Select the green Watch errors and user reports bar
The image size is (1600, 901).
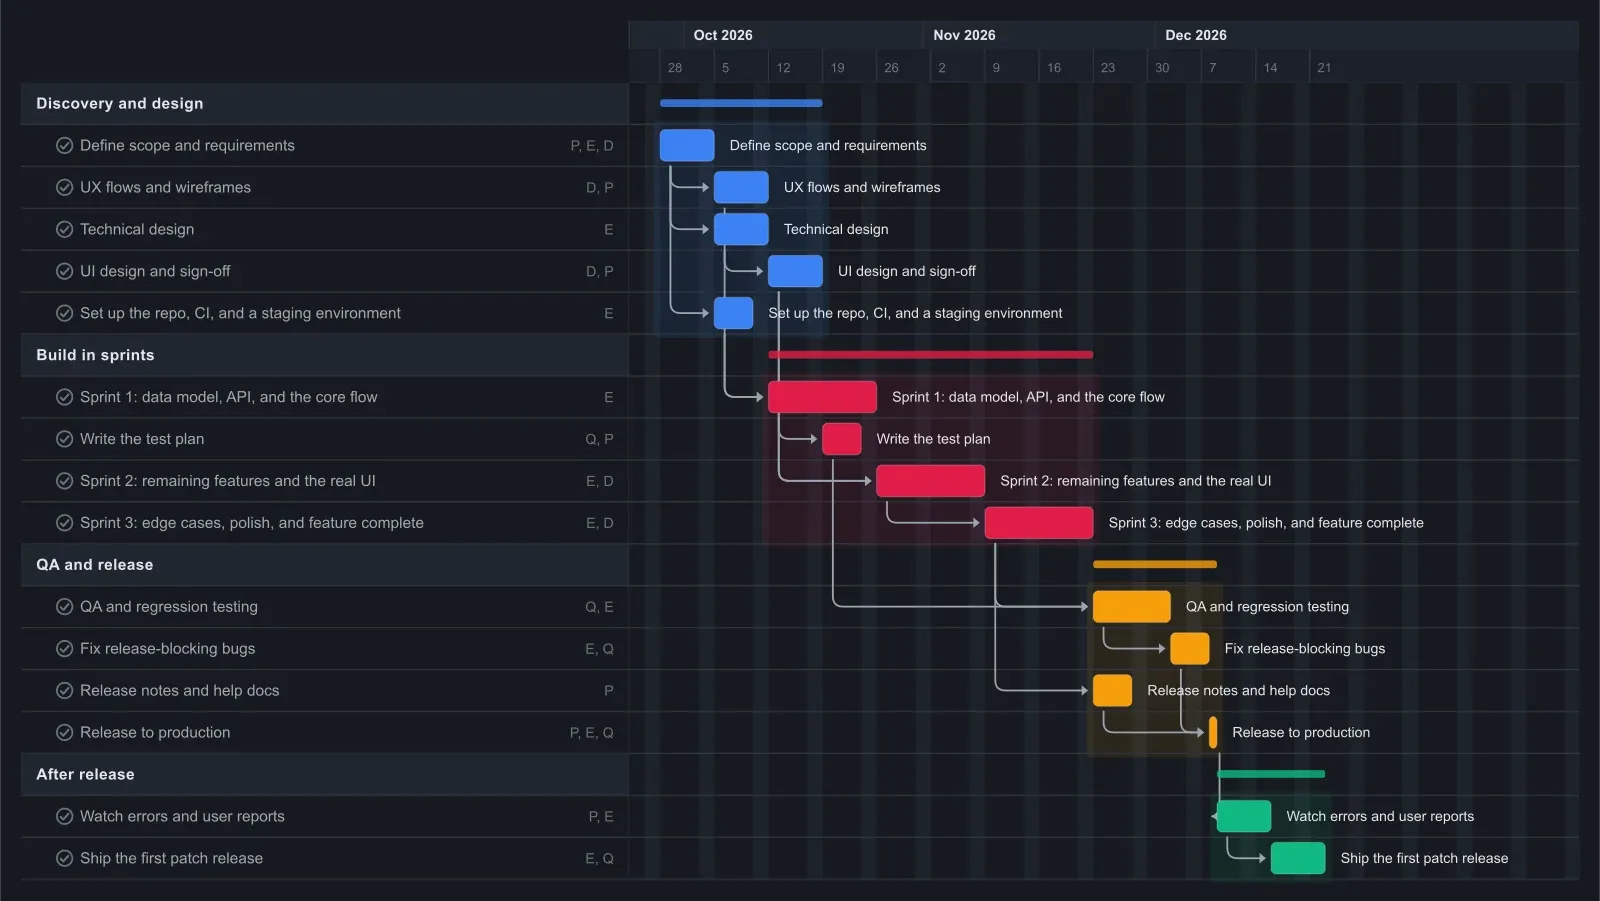point(1244,817)
